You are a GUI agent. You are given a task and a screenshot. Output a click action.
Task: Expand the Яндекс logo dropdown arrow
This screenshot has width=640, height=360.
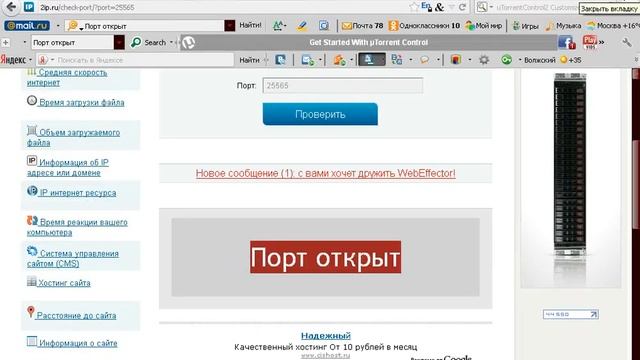pos(30,60)
